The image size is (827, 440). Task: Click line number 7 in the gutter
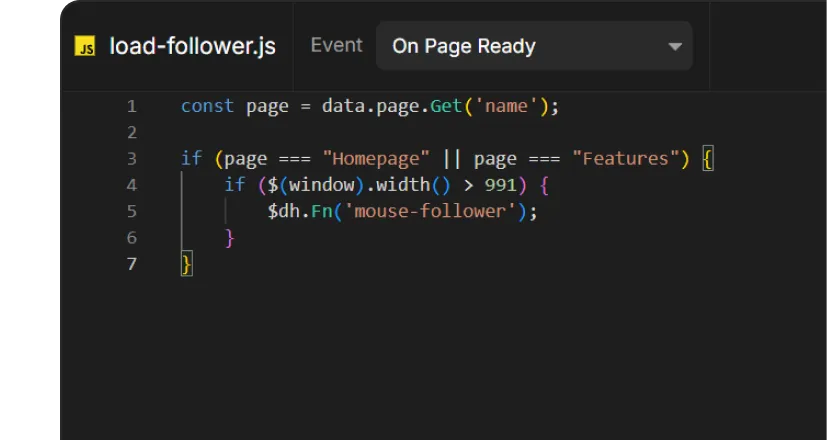(x=132, y=264)
